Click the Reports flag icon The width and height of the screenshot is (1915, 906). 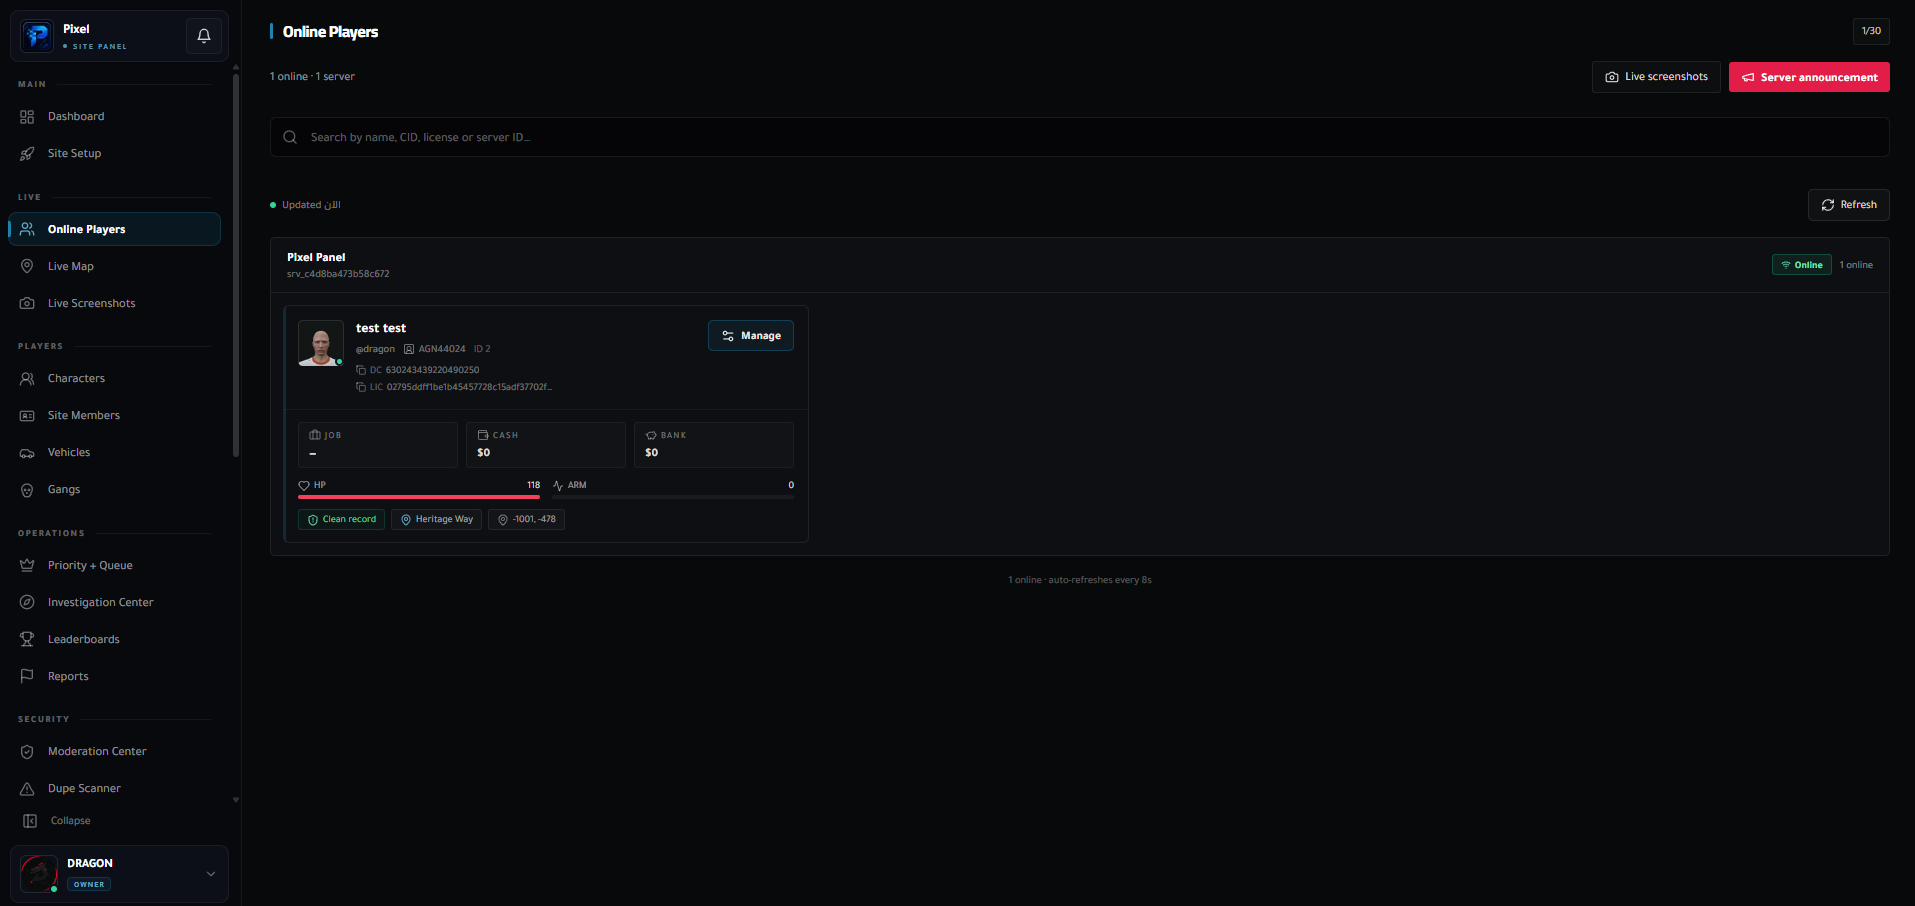click(27, 676)
